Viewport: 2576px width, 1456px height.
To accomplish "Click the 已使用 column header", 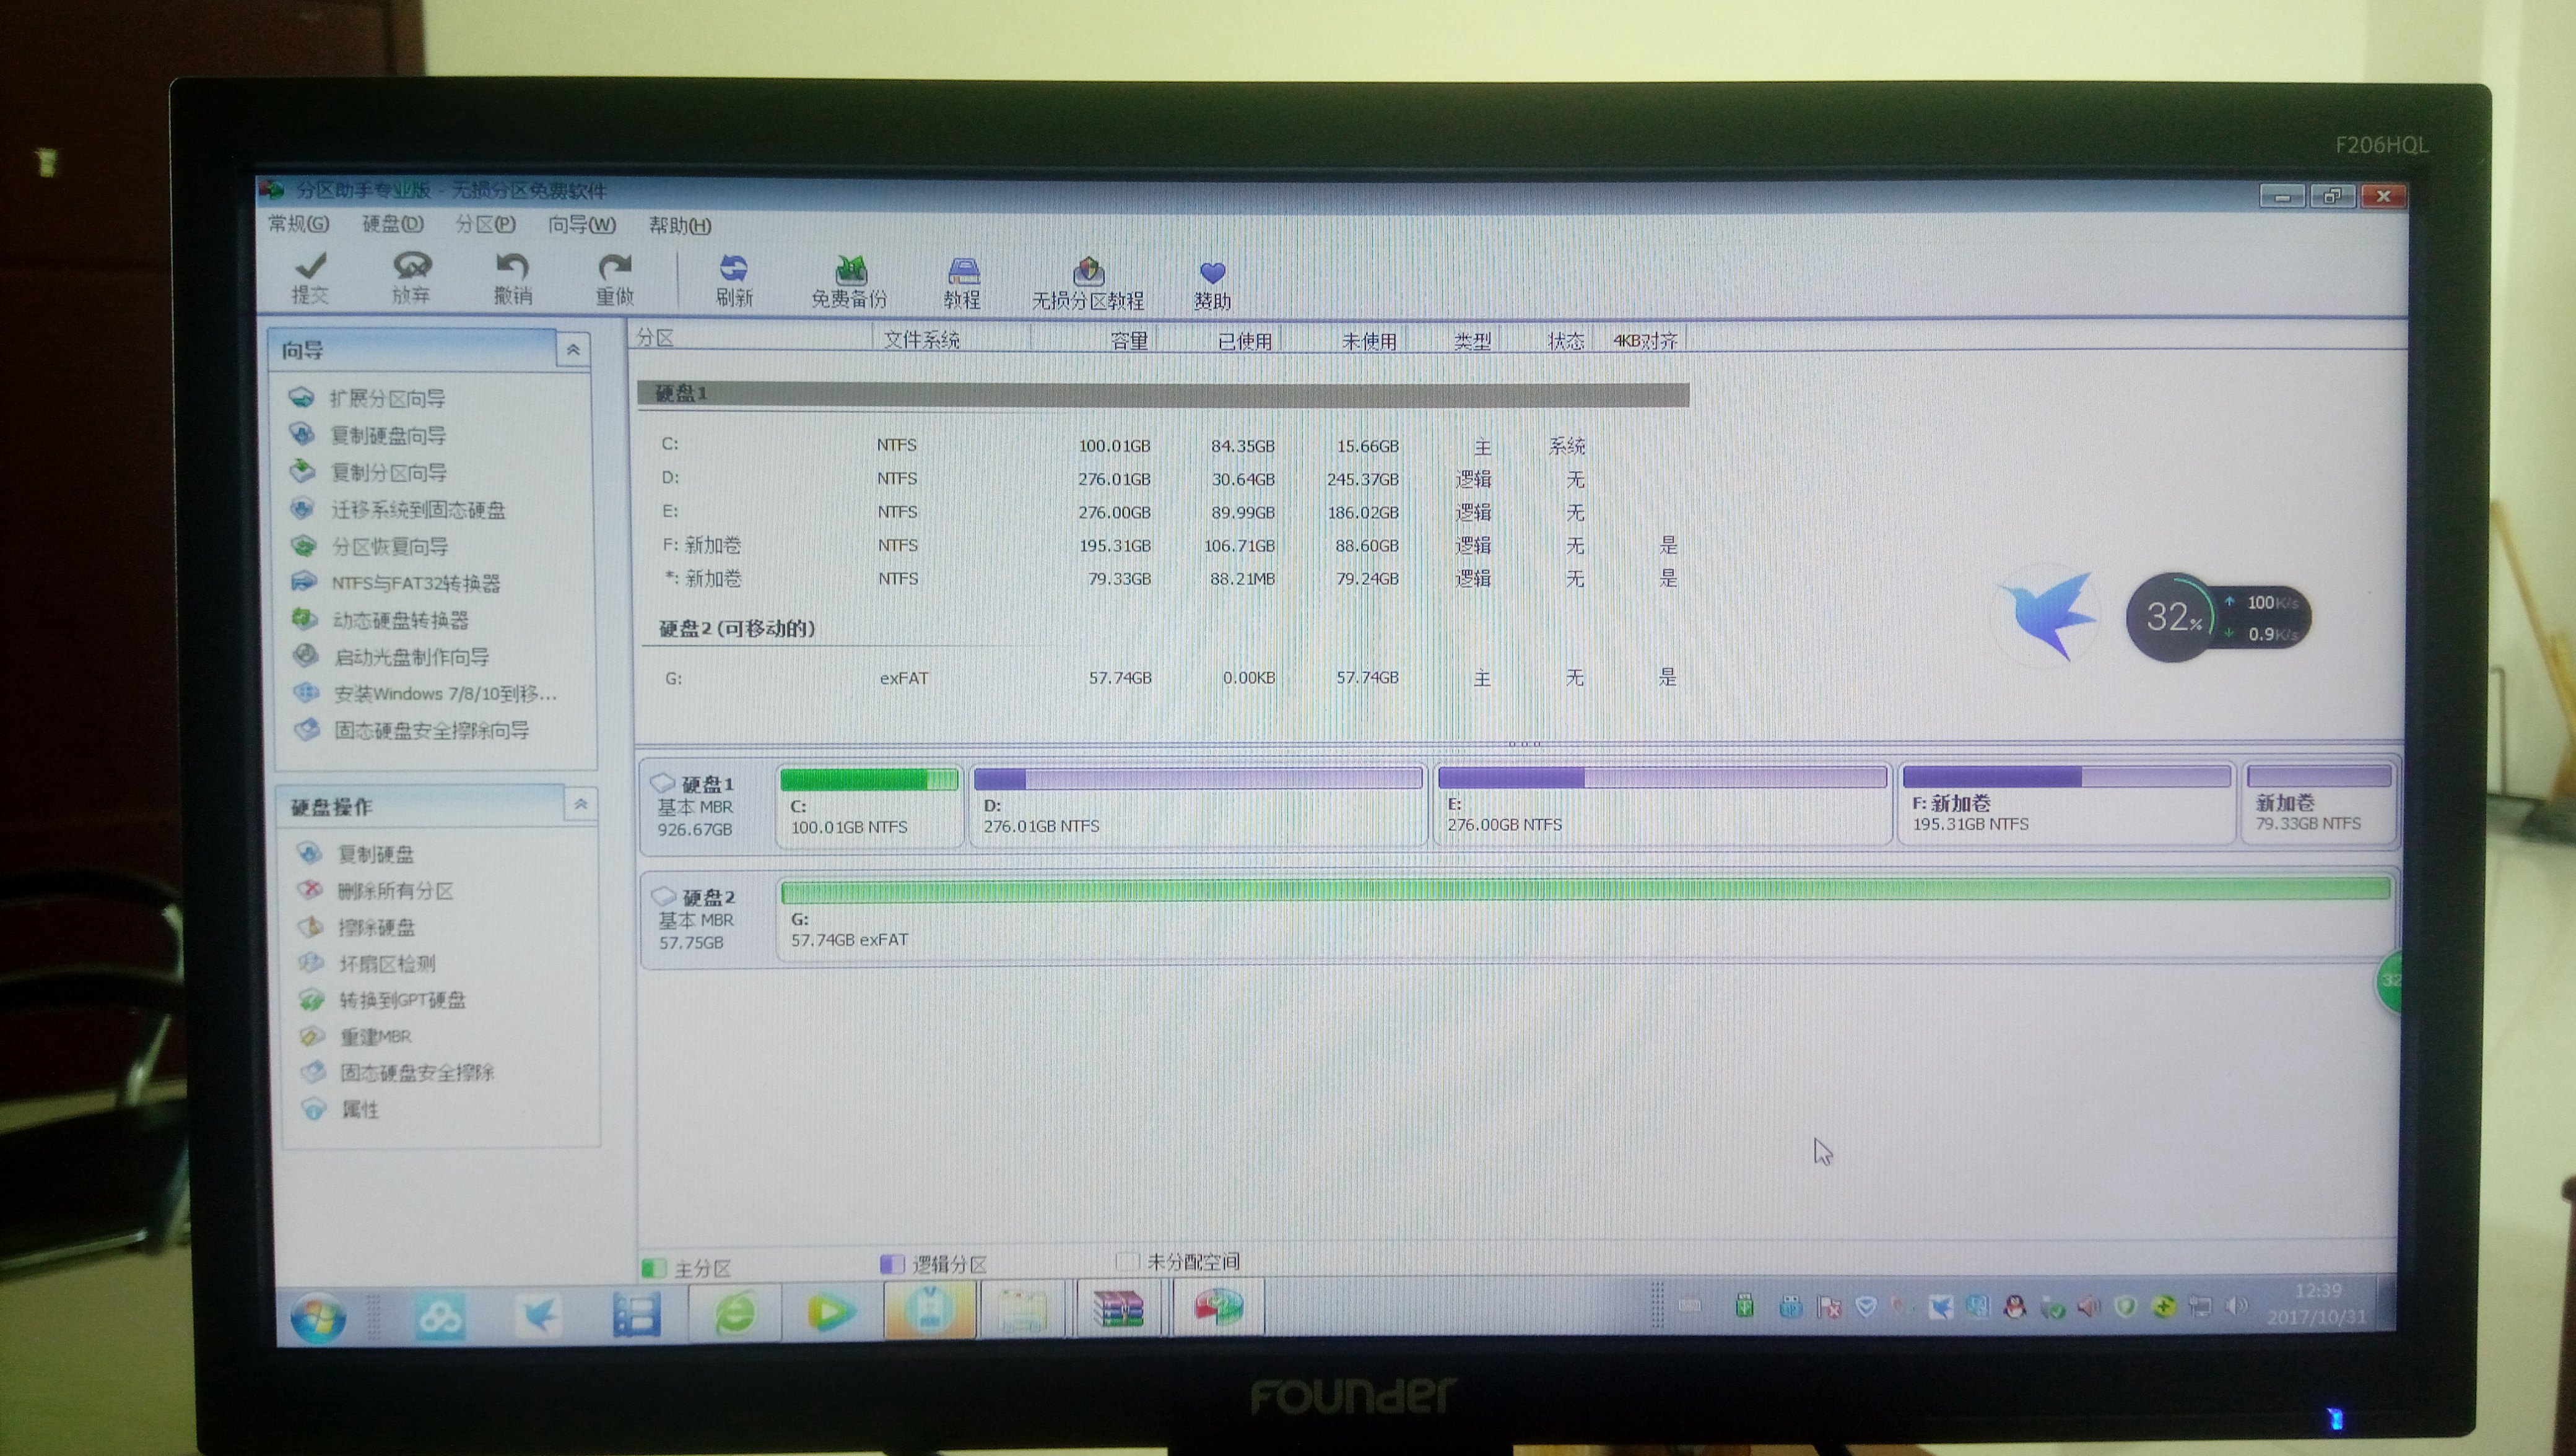I will pos(1218,341).
